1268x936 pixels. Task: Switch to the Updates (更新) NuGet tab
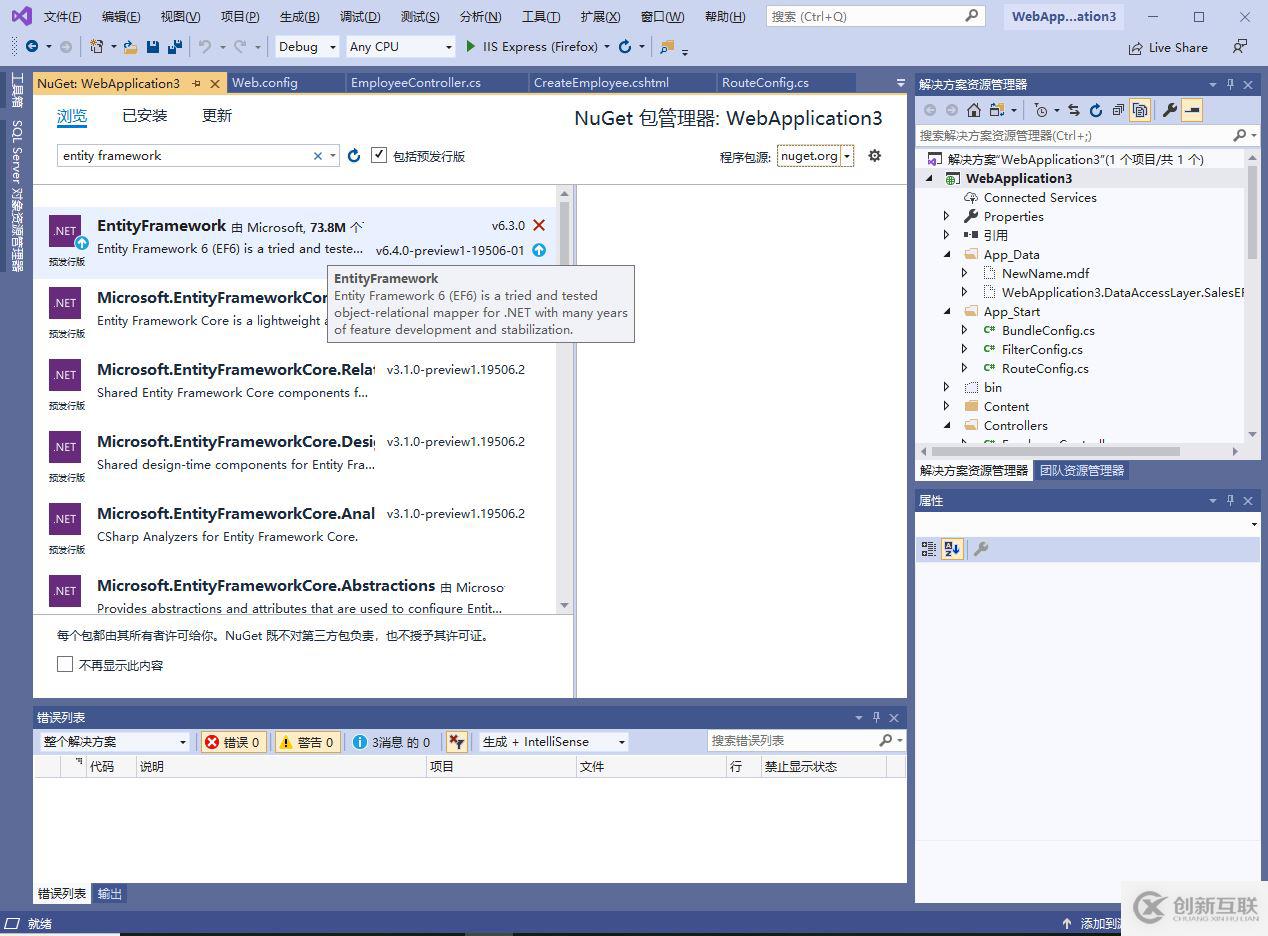[x=217, y=116]
